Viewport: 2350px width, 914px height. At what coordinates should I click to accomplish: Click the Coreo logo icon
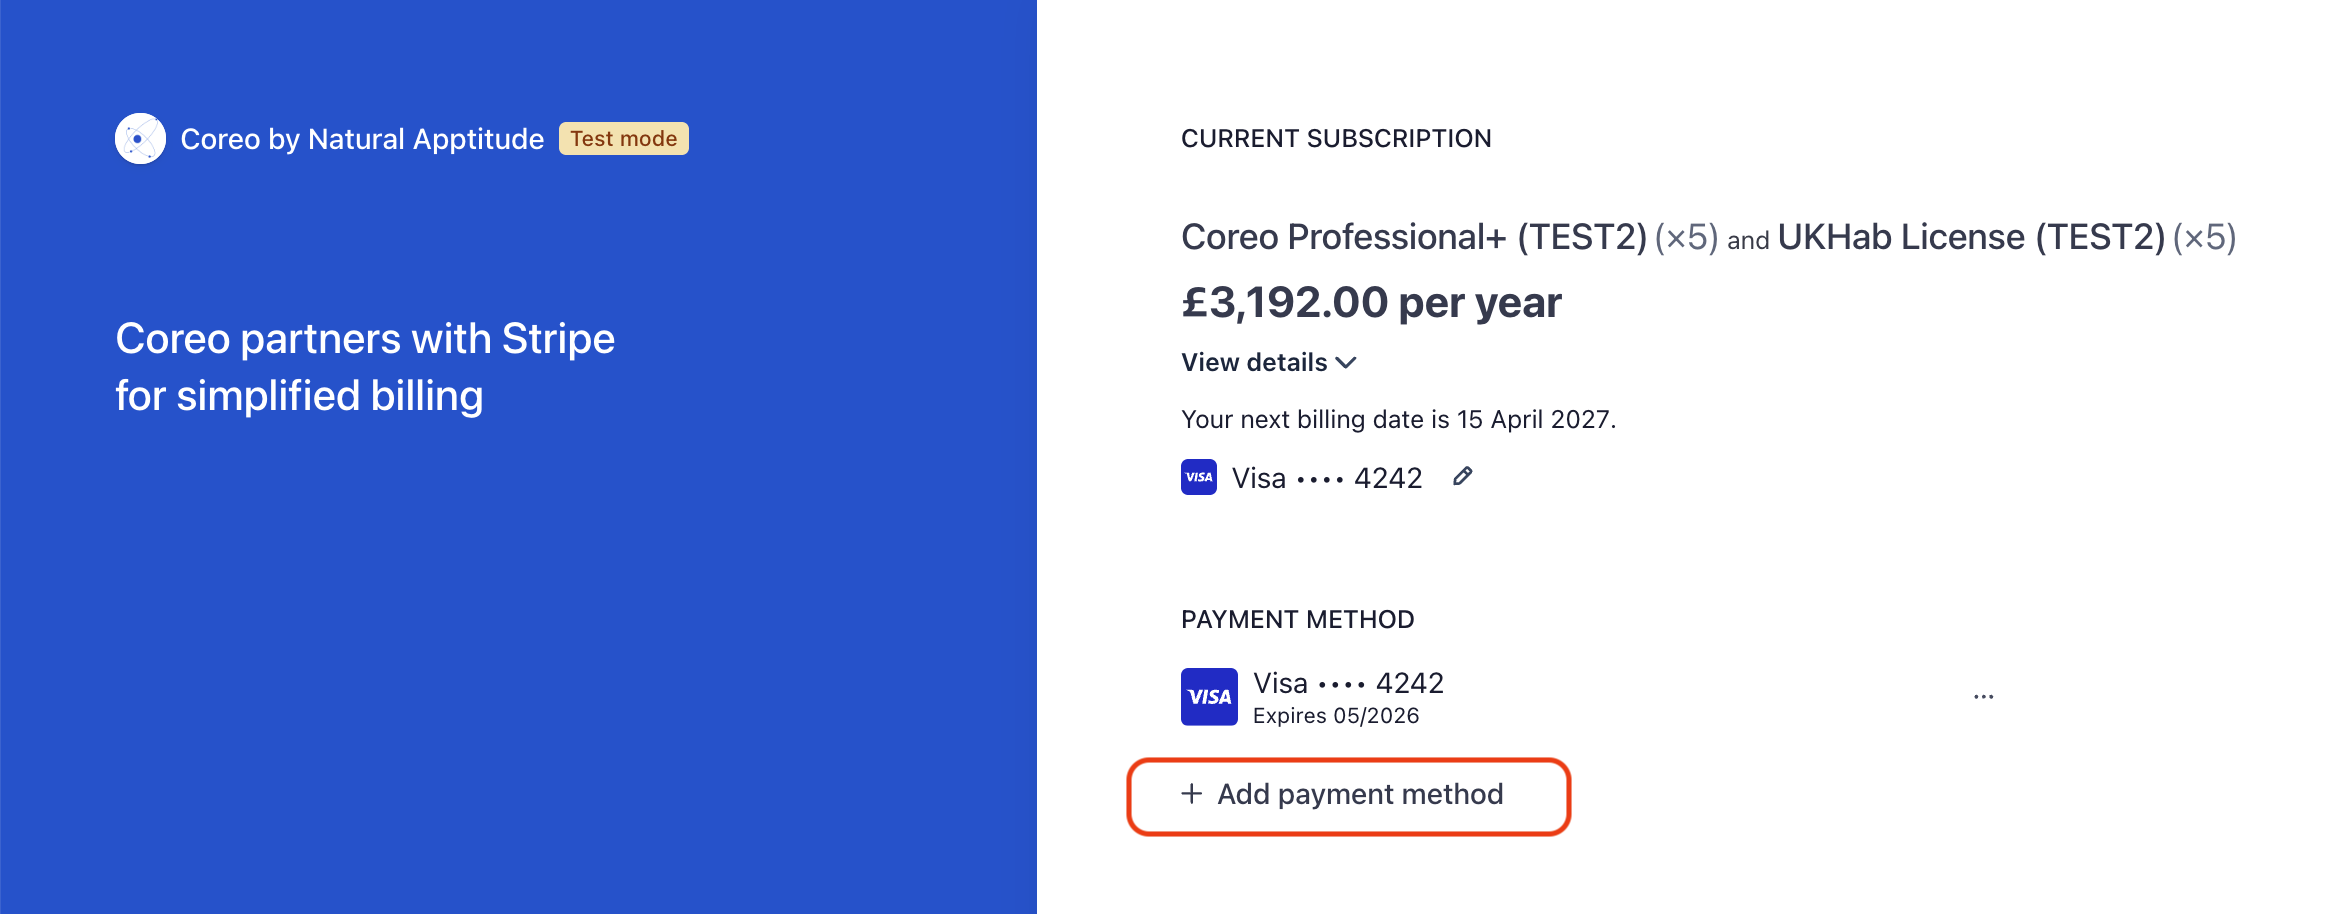point(140,139)
